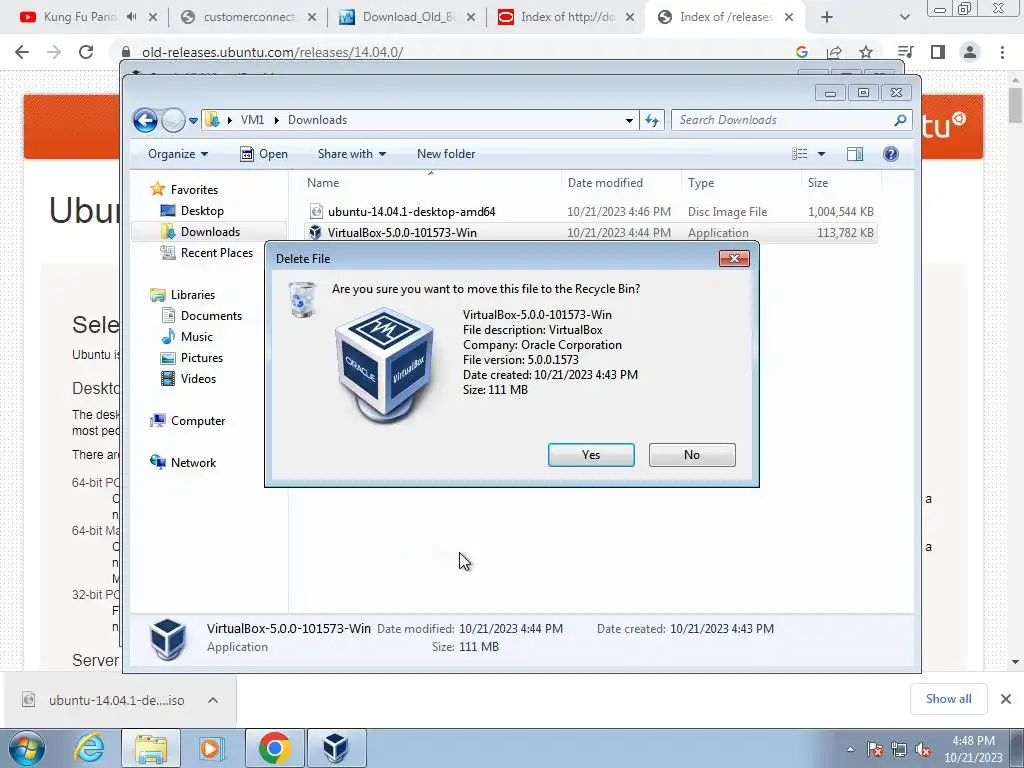Click Show all downloads
This screenshot has width=1024, height=768.
tap(948, 699)
